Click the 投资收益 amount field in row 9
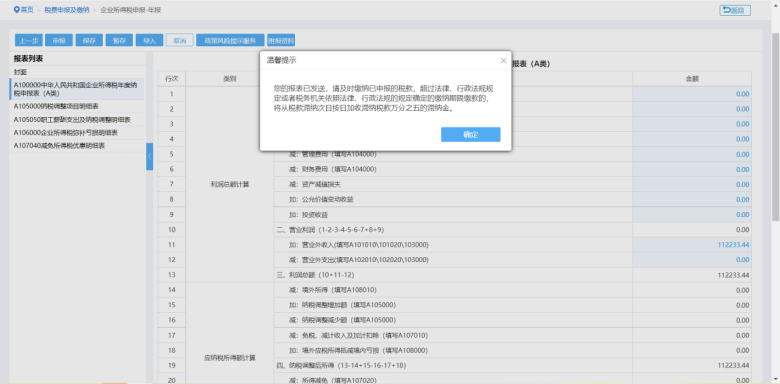Image resolution: width=780 pixels, height=384 pixels. [x=692, y=215]
